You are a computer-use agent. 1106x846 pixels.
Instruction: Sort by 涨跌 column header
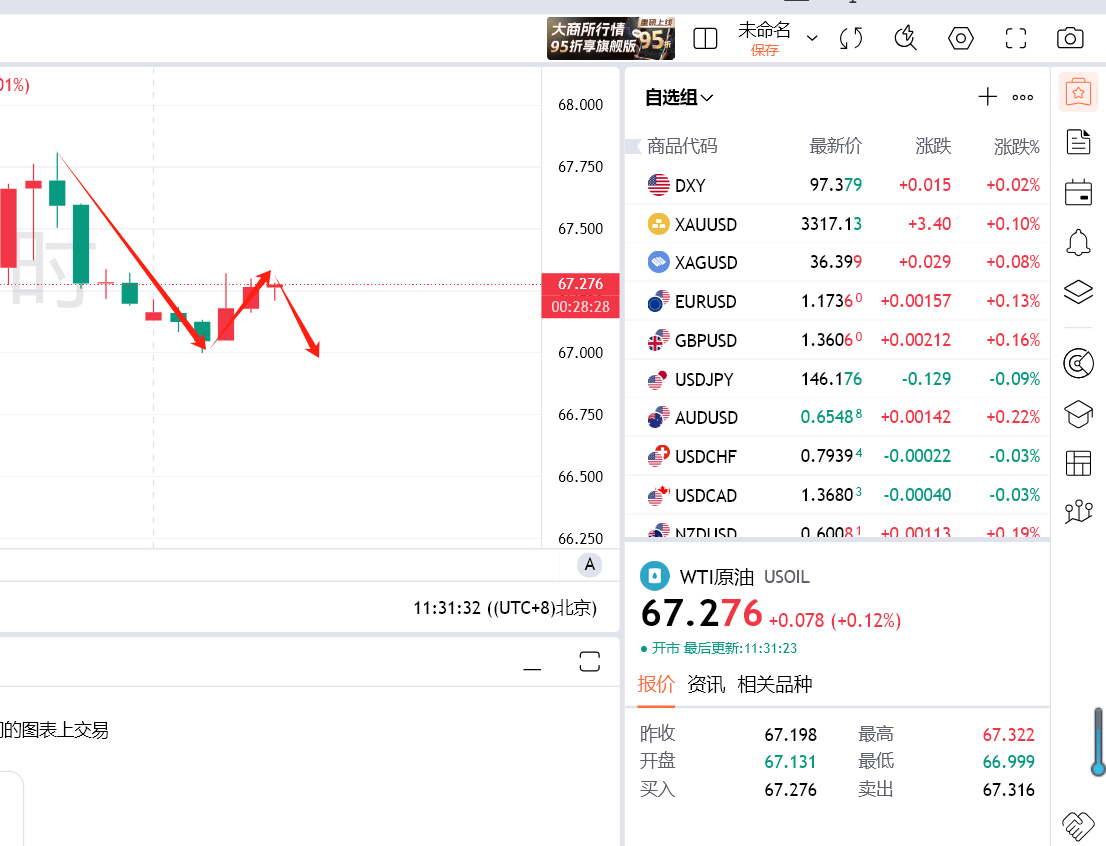[x=933, y=146]
